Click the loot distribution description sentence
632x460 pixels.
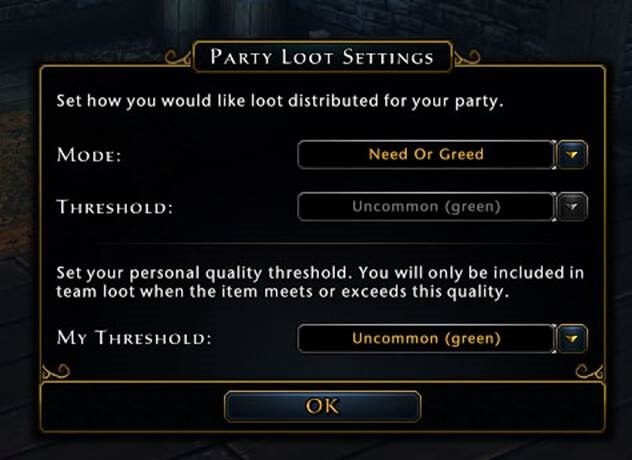280,101
